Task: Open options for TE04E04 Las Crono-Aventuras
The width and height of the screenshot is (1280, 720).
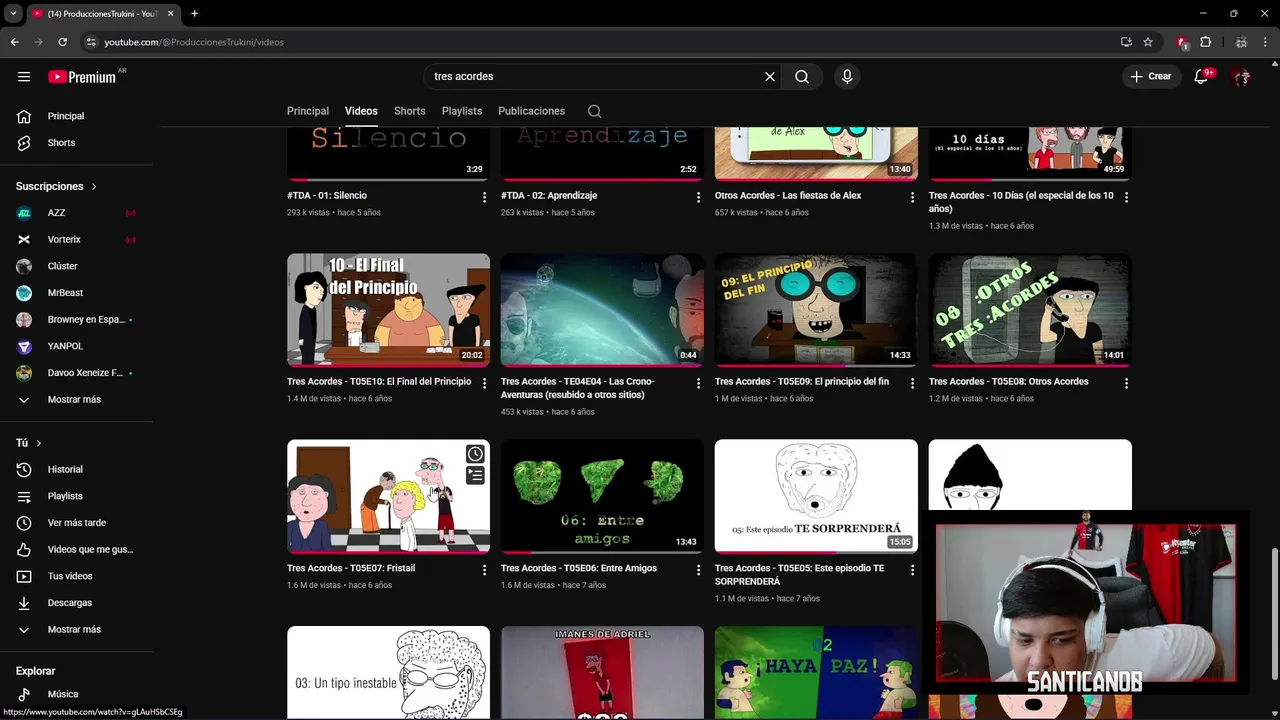Action: click(x=698, y=384)
